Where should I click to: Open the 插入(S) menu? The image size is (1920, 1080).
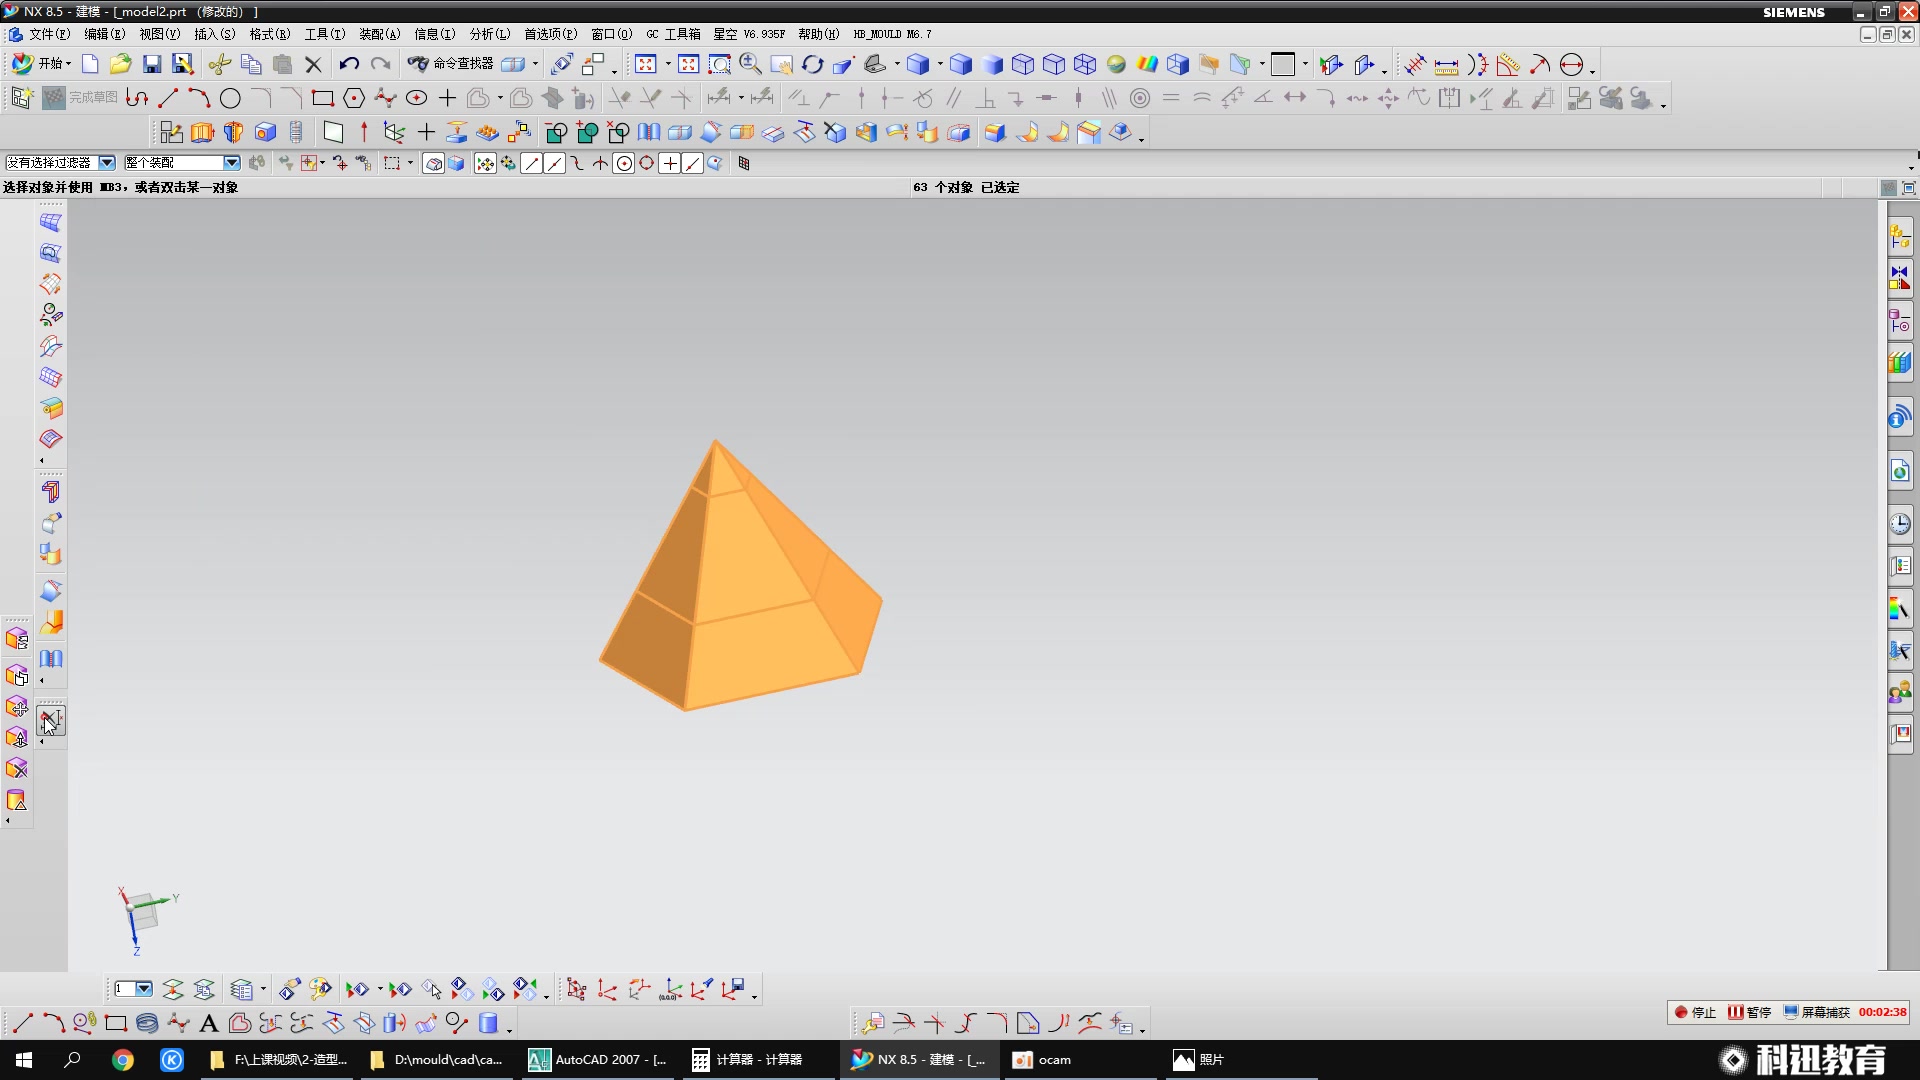[214, 34]
